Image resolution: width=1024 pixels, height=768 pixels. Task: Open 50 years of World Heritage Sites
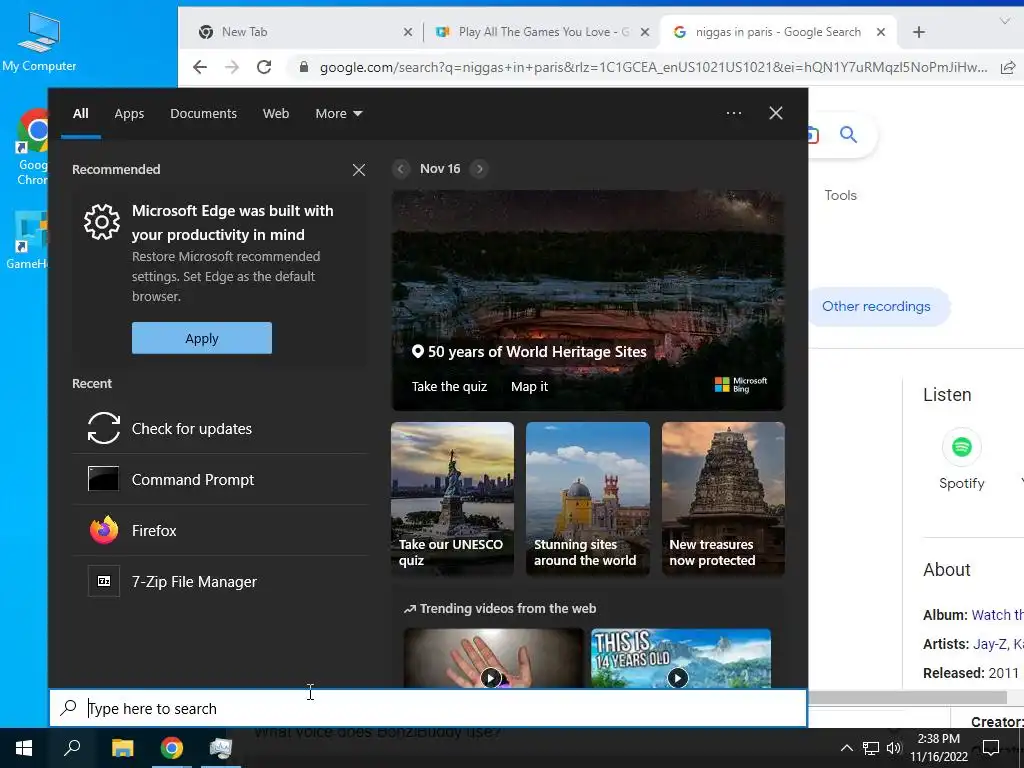click(x=537, y=352)
